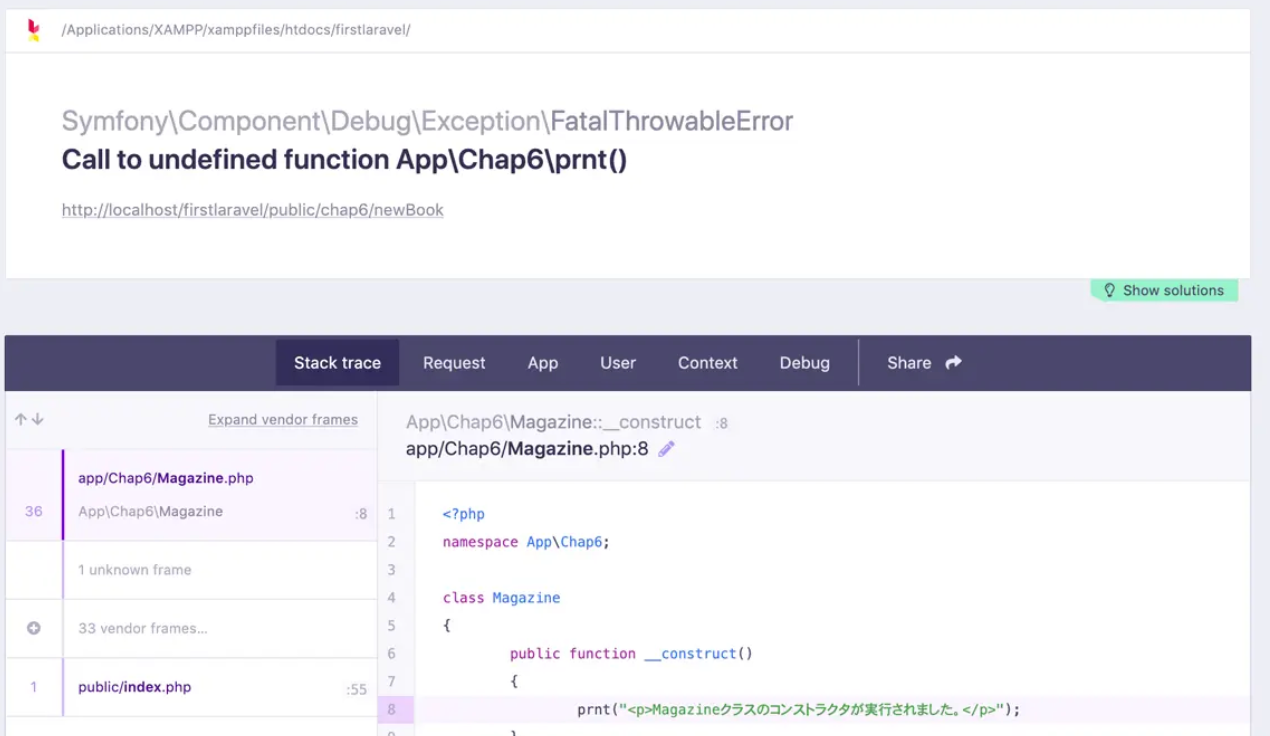1270x736 pixels.
Task: Click the Show solutions button
Action: 1165,290
